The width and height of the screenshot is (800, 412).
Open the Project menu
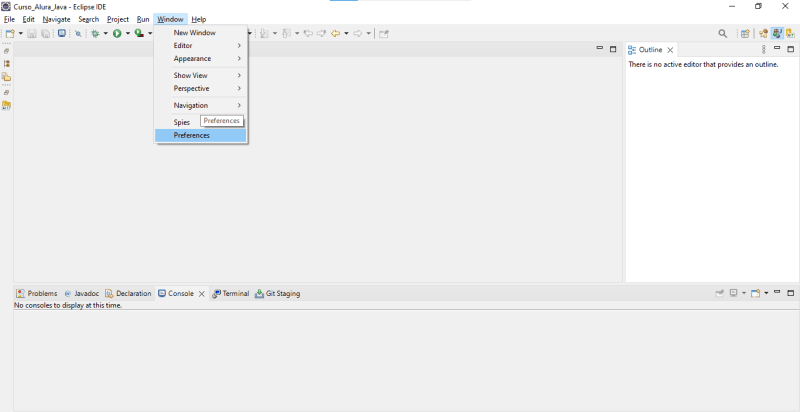(x=118, y=19)
